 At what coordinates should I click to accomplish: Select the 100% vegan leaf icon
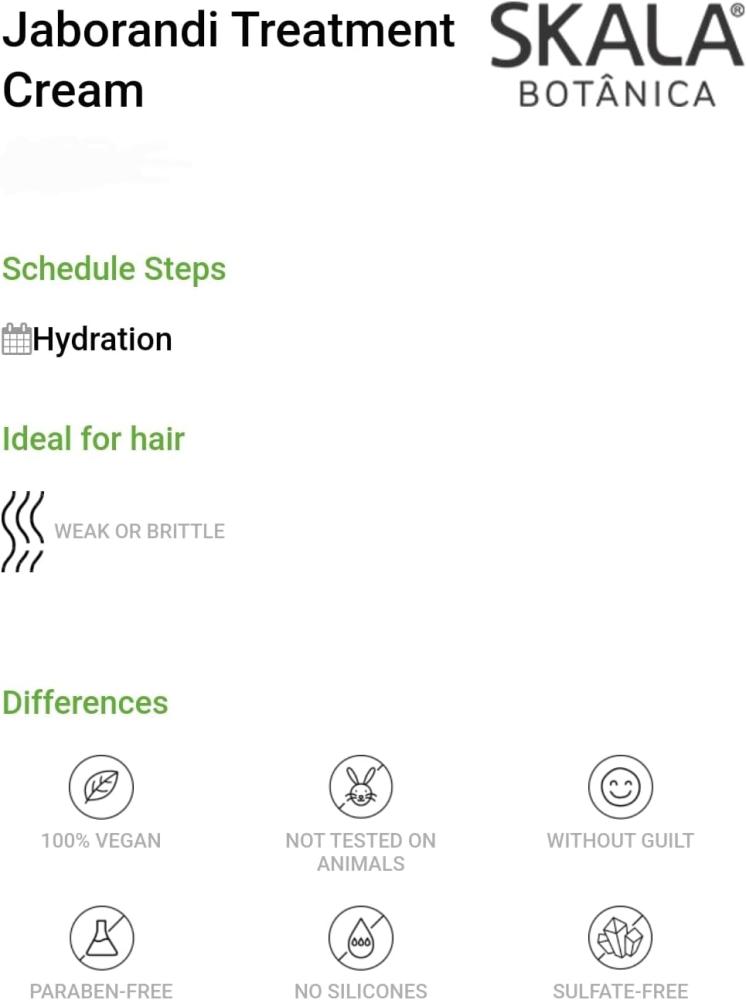101,787
